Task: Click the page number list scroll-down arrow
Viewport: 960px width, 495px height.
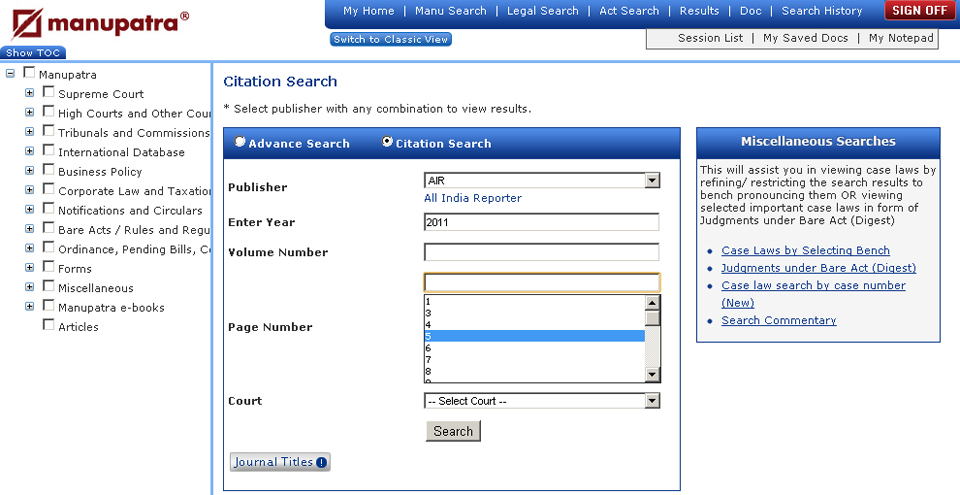Action: (652, 374)
